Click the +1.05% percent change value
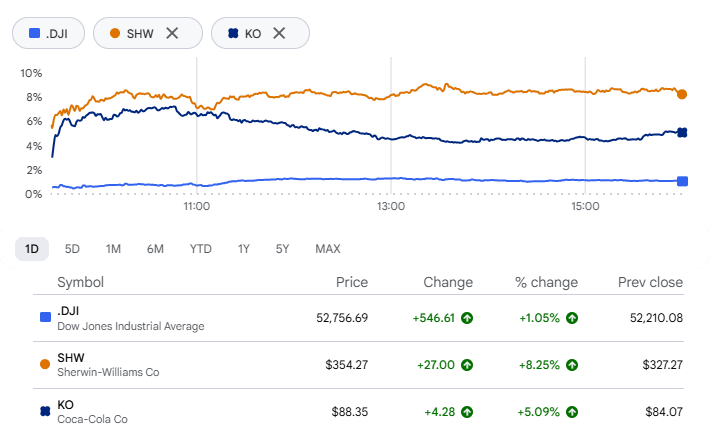The width and height of the screenshot is (721, 435). pyautogui.click(x=539, y=318)
